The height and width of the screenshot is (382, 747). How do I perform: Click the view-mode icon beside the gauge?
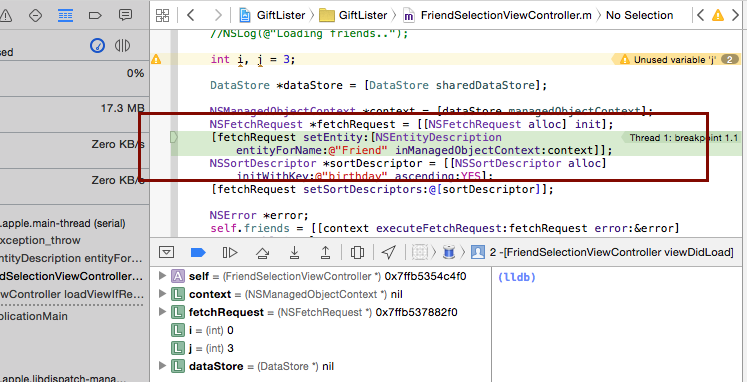(122, 46)
